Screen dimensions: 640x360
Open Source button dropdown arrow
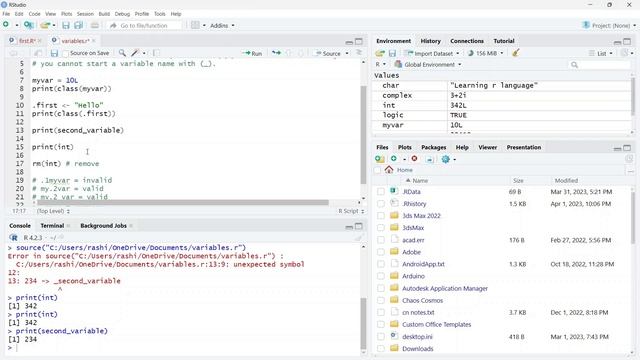click(347, 53)
